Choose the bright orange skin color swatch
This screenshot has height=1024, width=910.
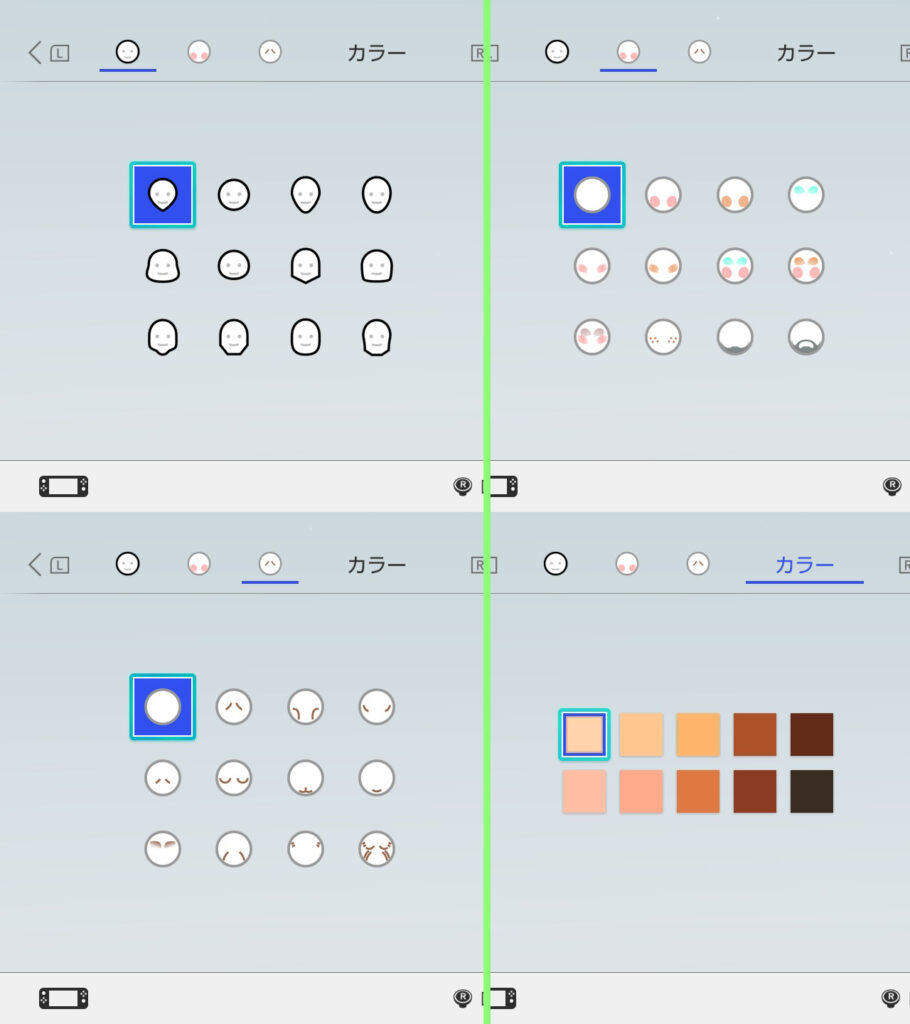click(x=698, y=735)
